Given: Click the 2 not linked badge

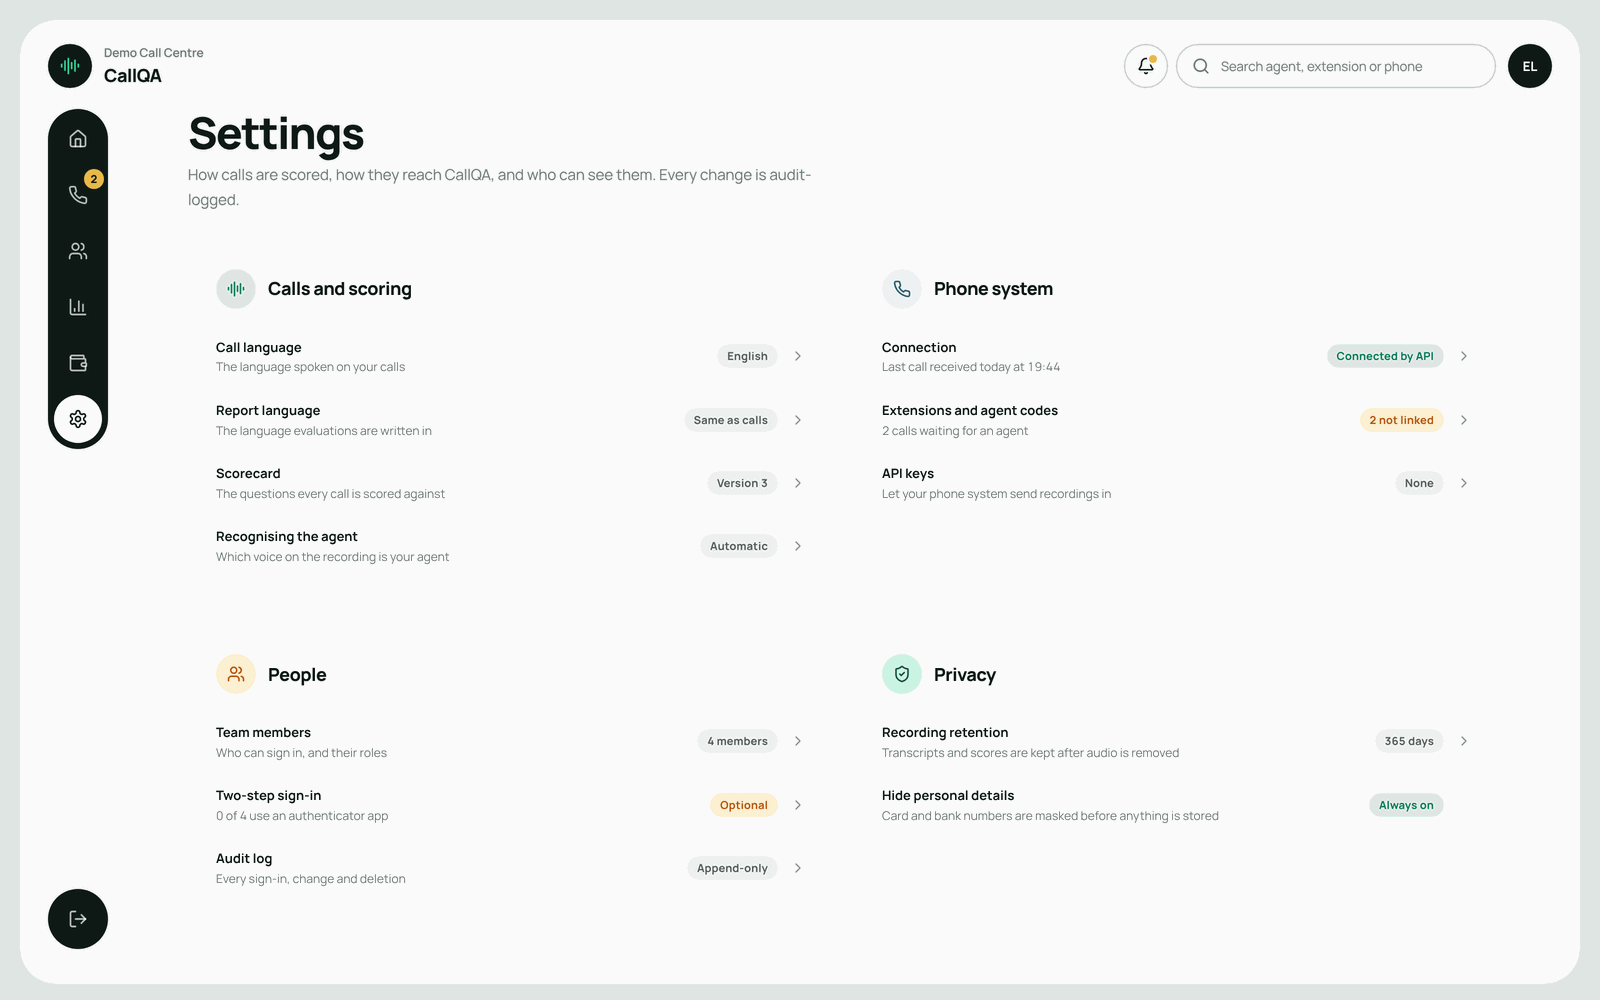Looking at the screenshot, I should pos(1401,420).
